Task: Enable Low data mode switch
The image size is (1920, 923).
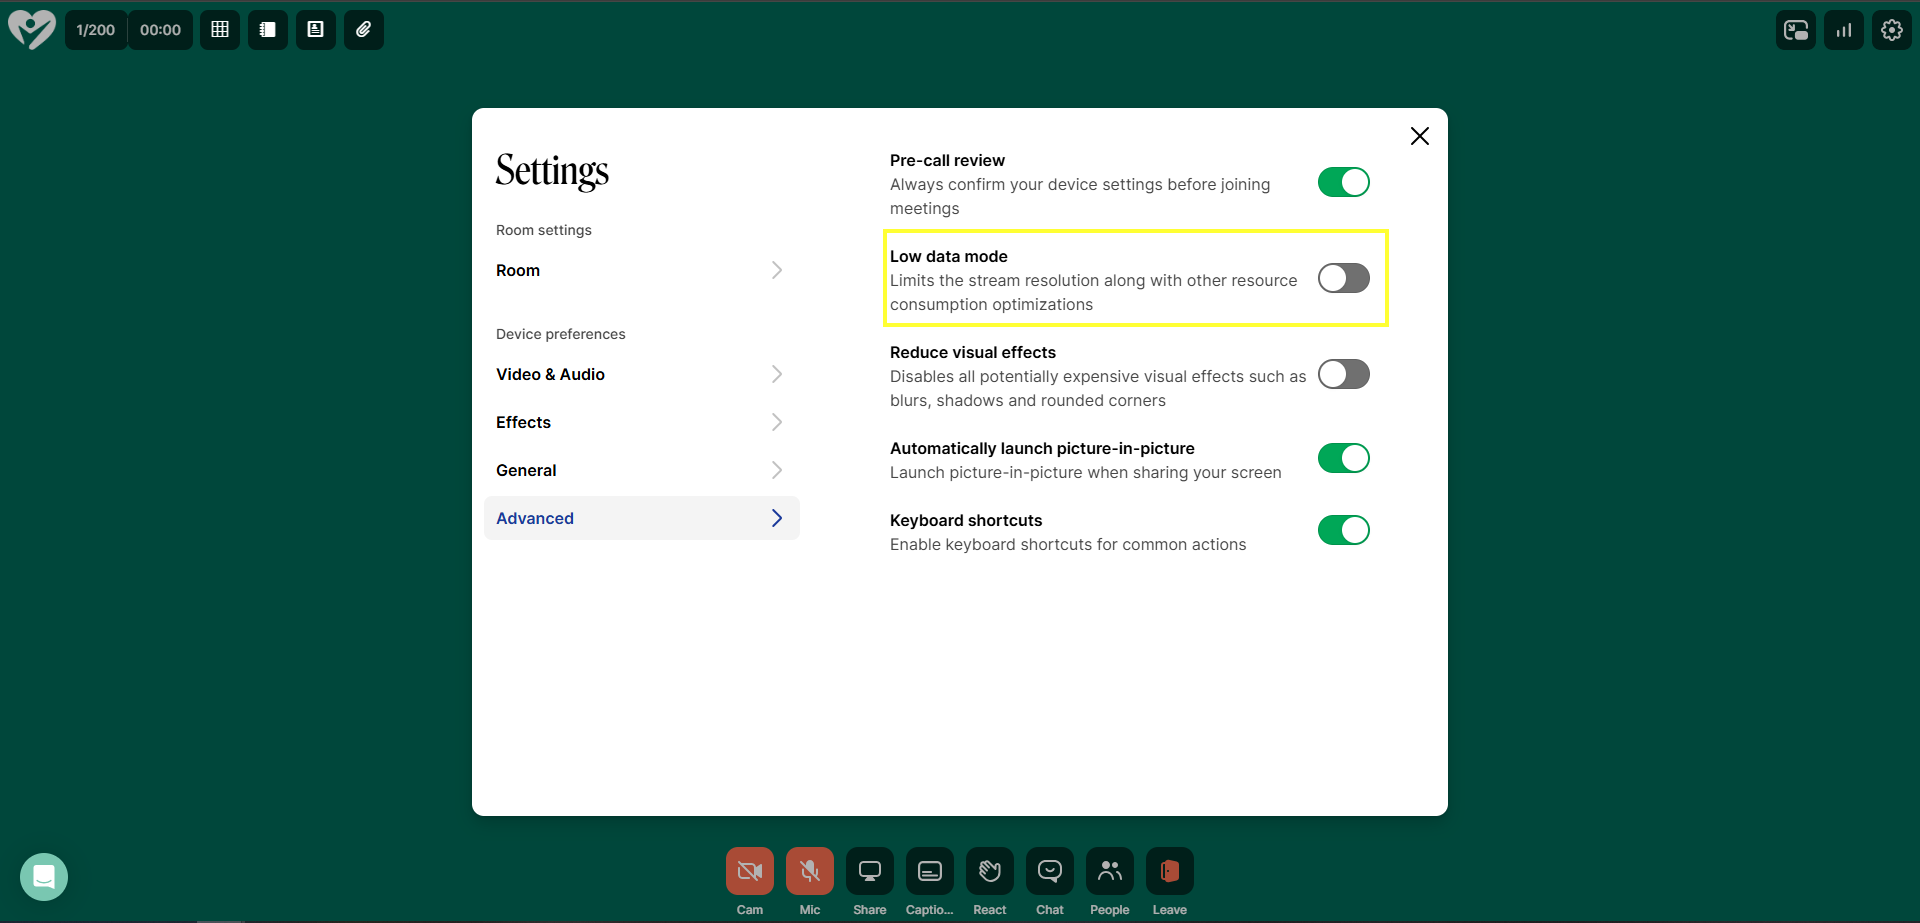Action: 1344,278
